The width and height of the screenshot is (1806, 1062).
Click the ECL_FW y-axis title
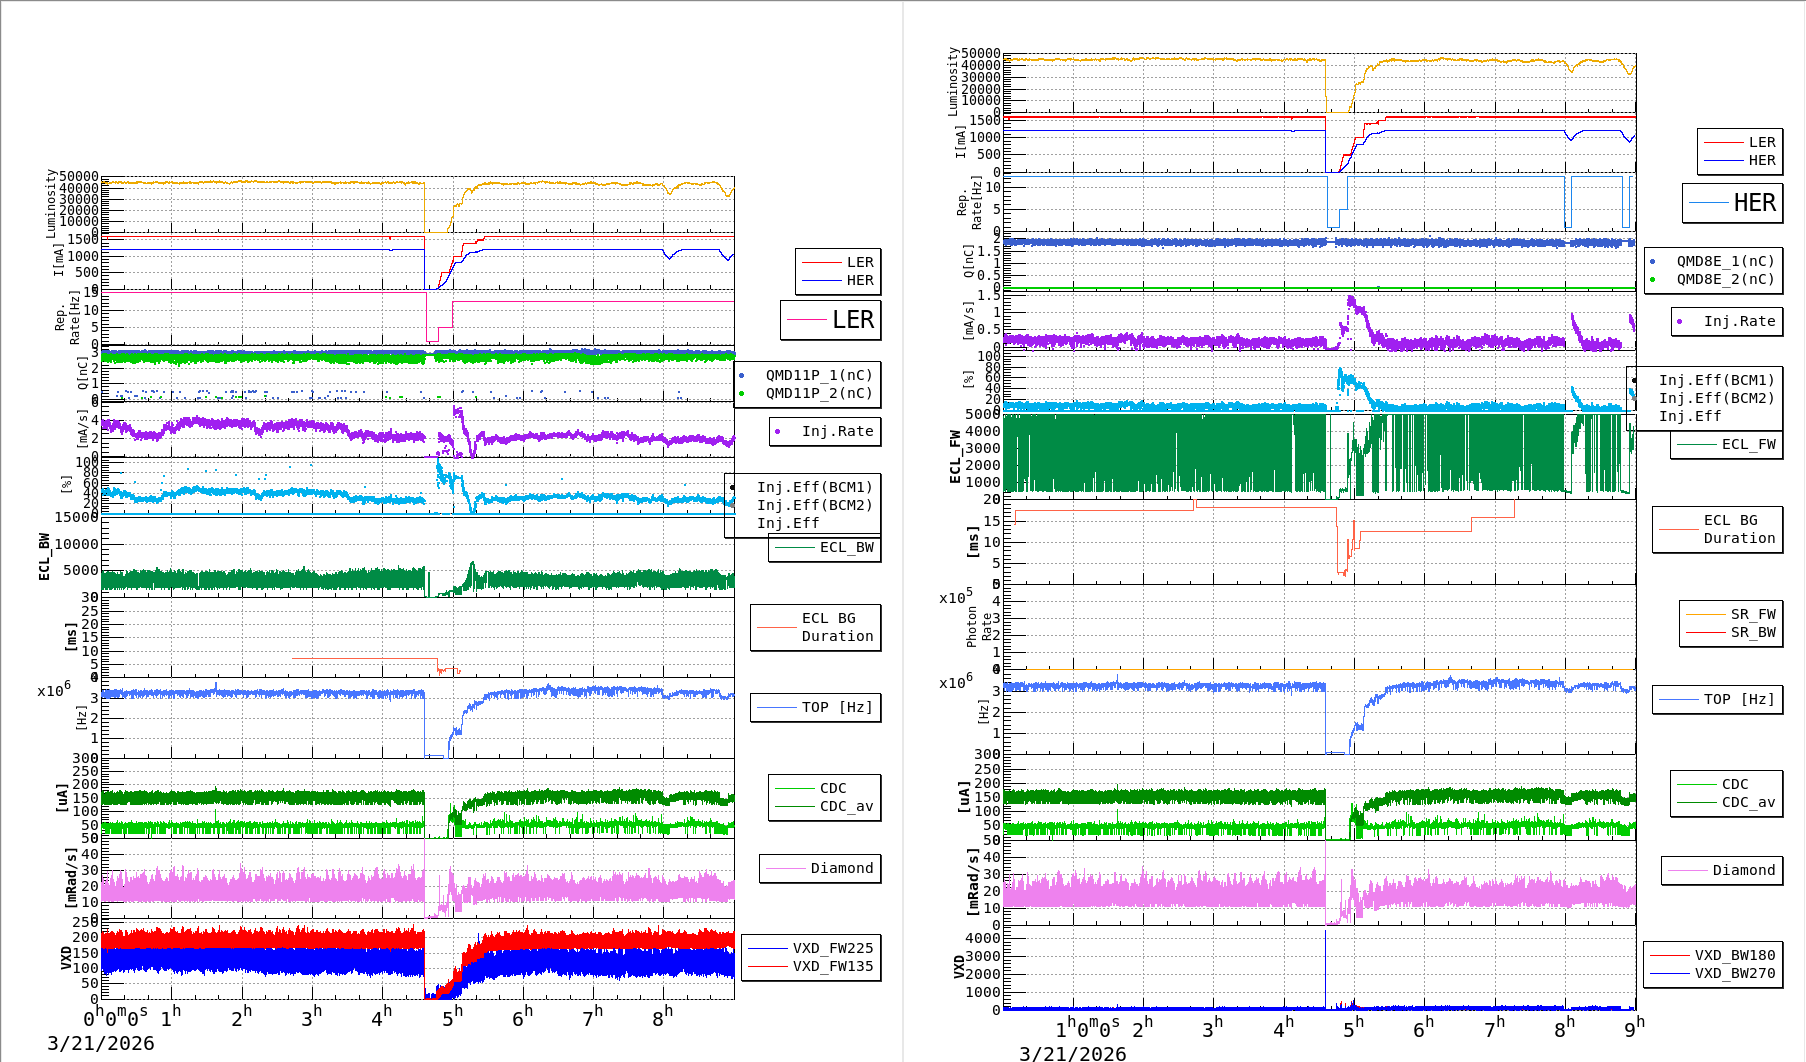[x=955, y=457]
